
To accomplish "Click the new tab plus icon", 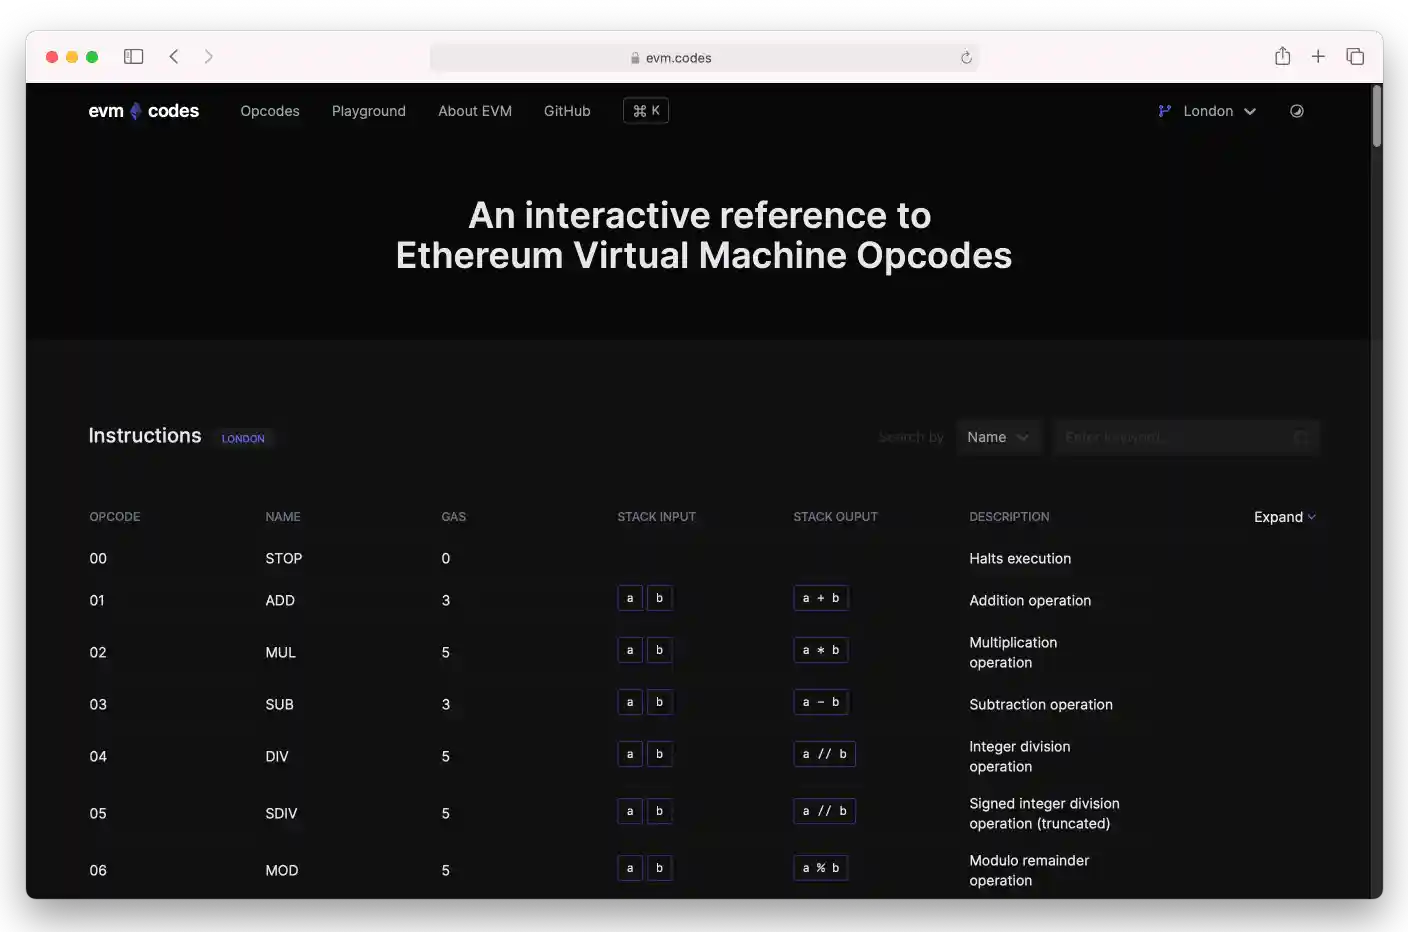I will [x=1318, y=56].
